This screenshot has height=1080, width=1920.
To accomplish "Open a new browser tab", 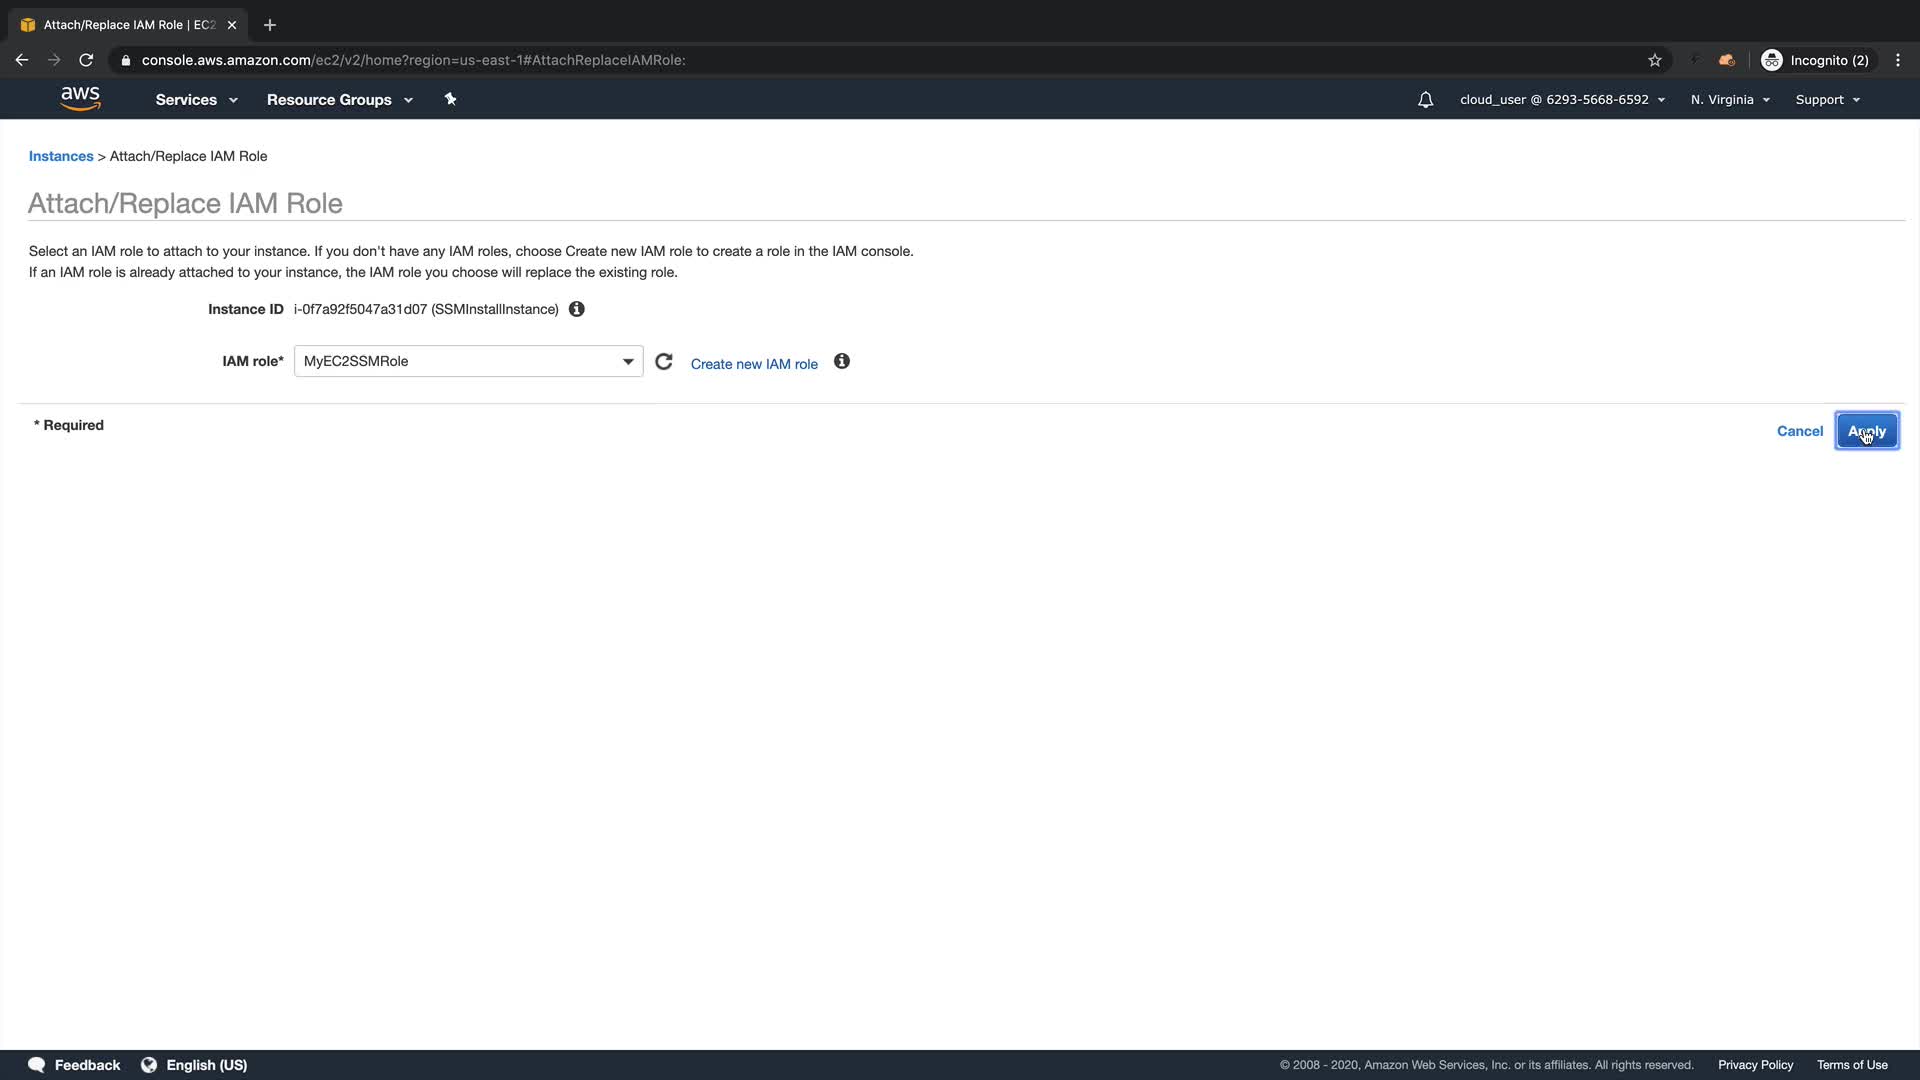I will (x=270, y=25).
